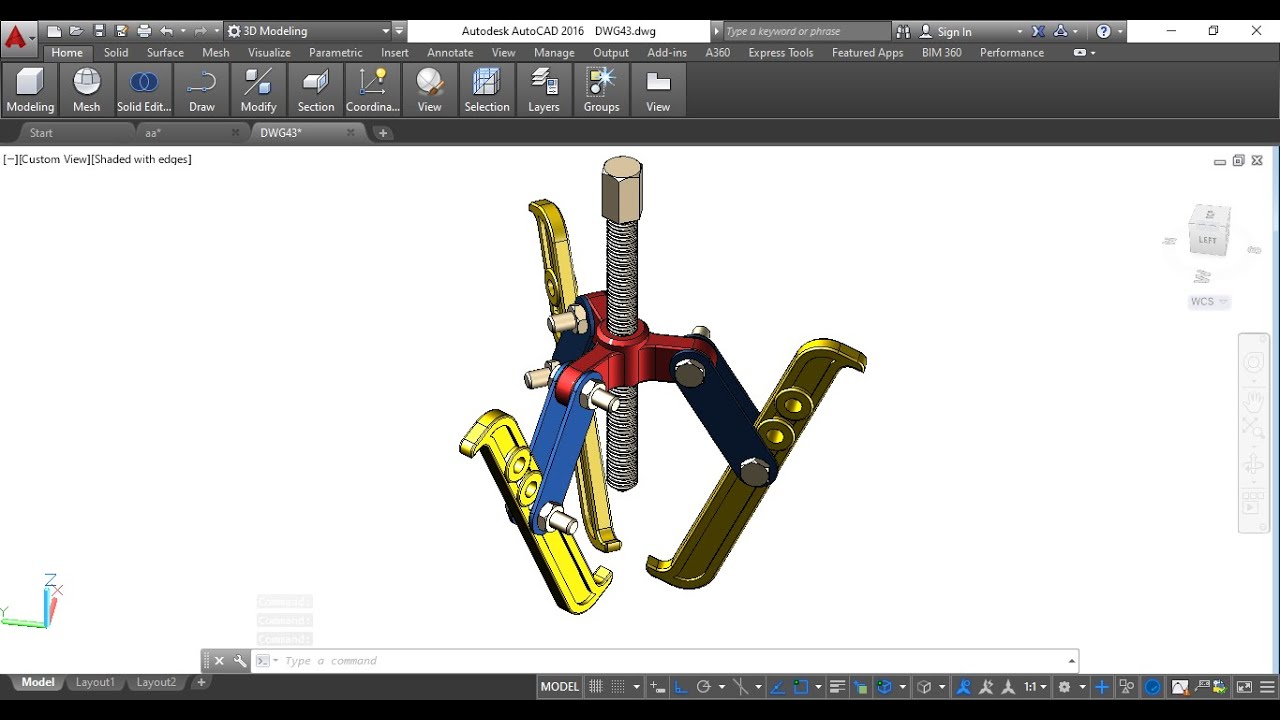1280x720 pixels.
Task: Open the View panel with sphere icon
Action: (x=430, y=89)
